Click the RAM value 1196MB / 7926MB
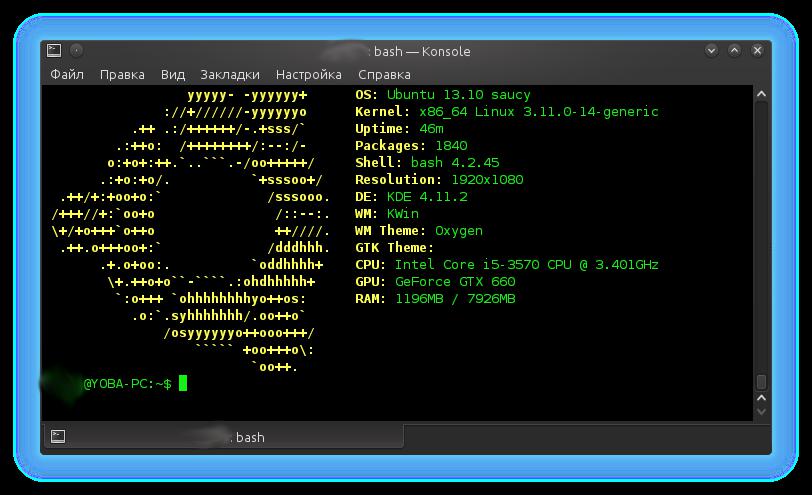This screenshot has width=812, height=495. pos(455,299)
